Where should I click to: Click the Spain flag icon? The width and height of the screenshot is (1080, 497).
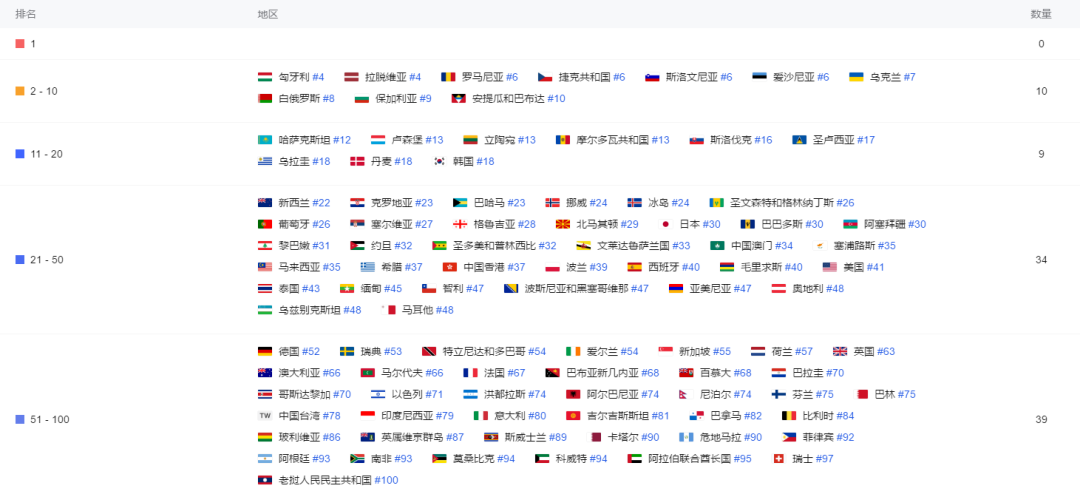634,267
